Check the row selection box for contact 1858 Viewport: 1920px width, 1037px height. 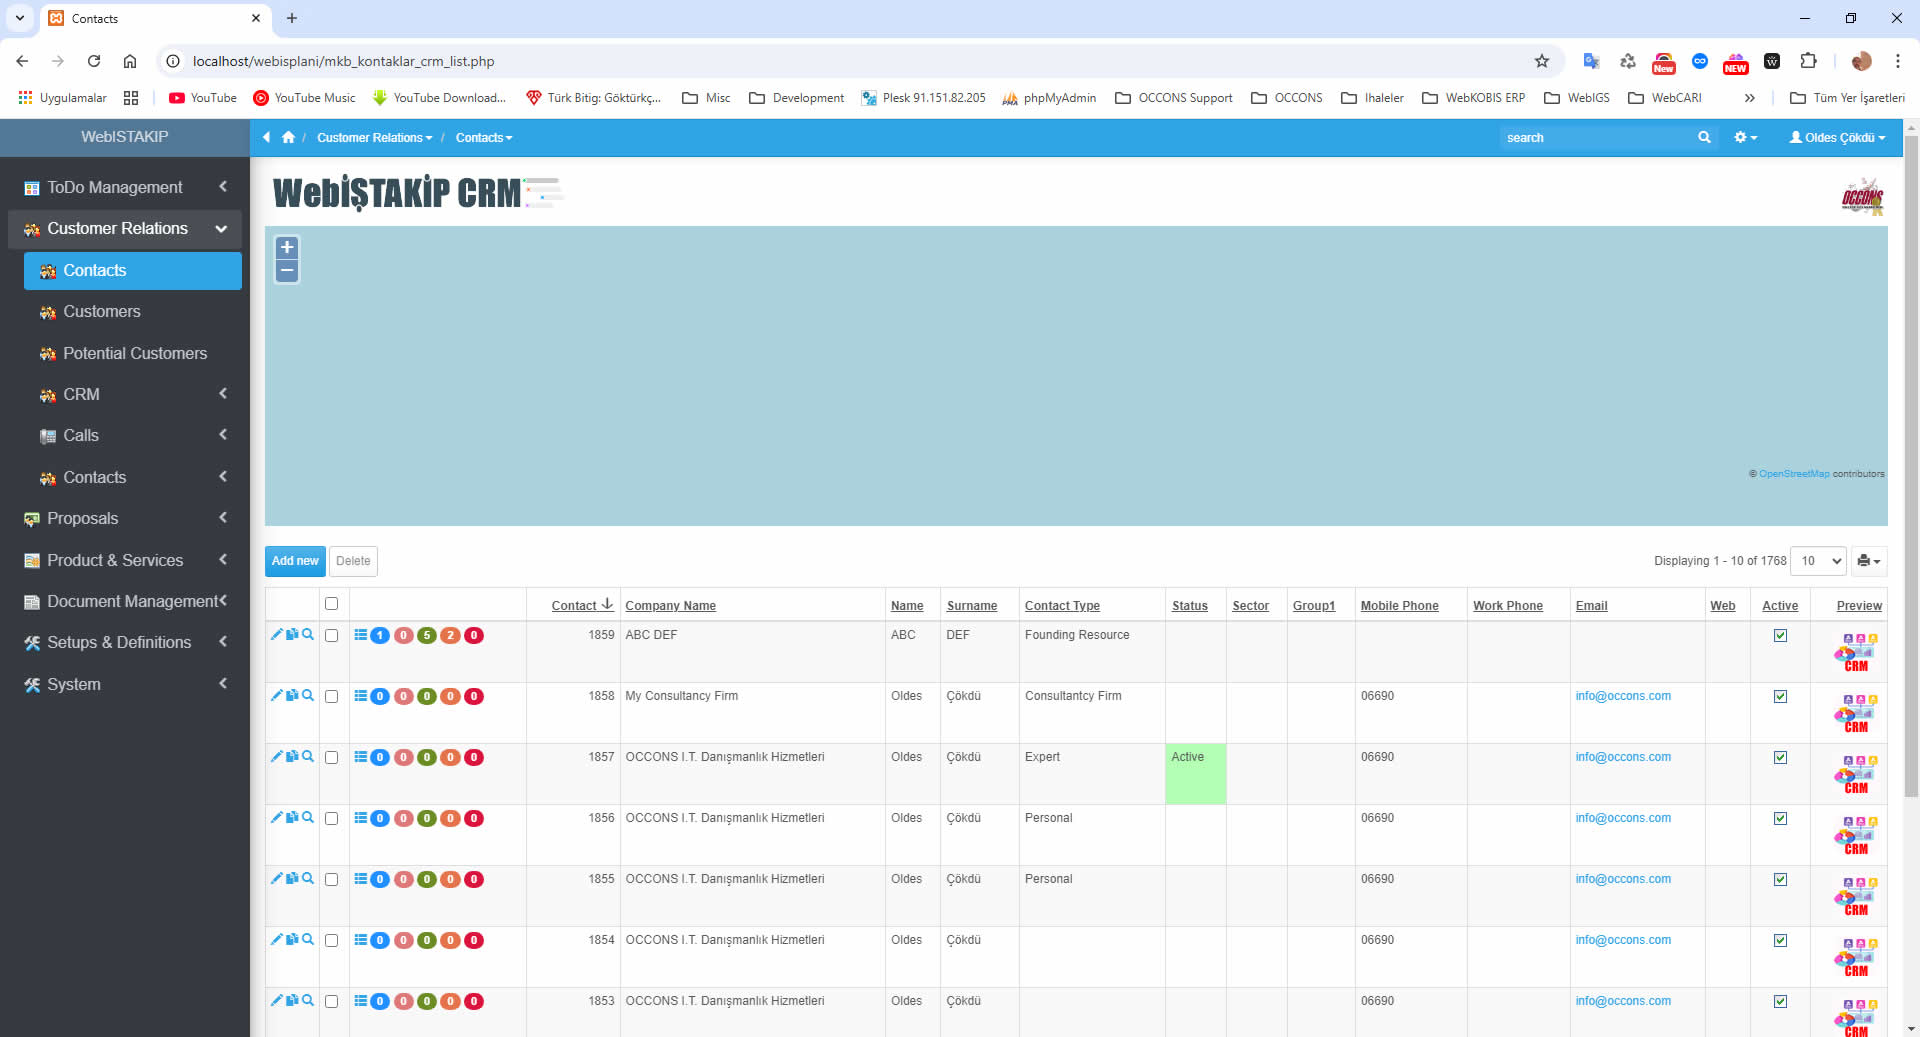331,696
